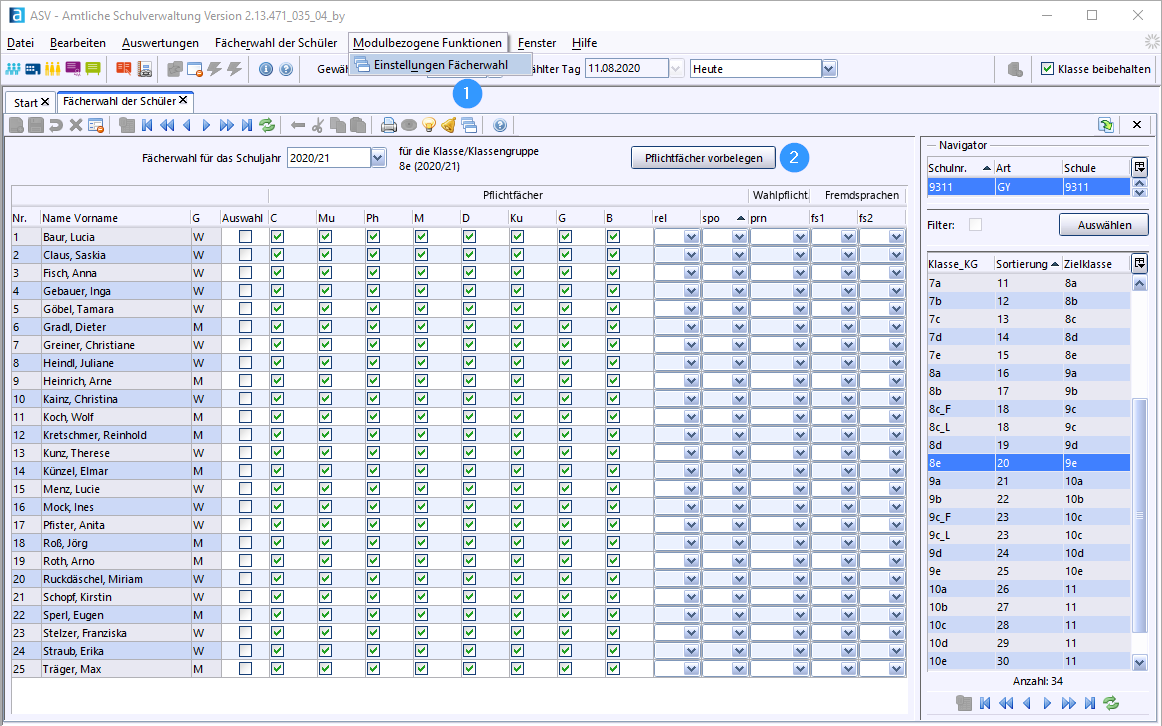
Task: Open the Bearbeiten menu
Action: pos(78,43)
